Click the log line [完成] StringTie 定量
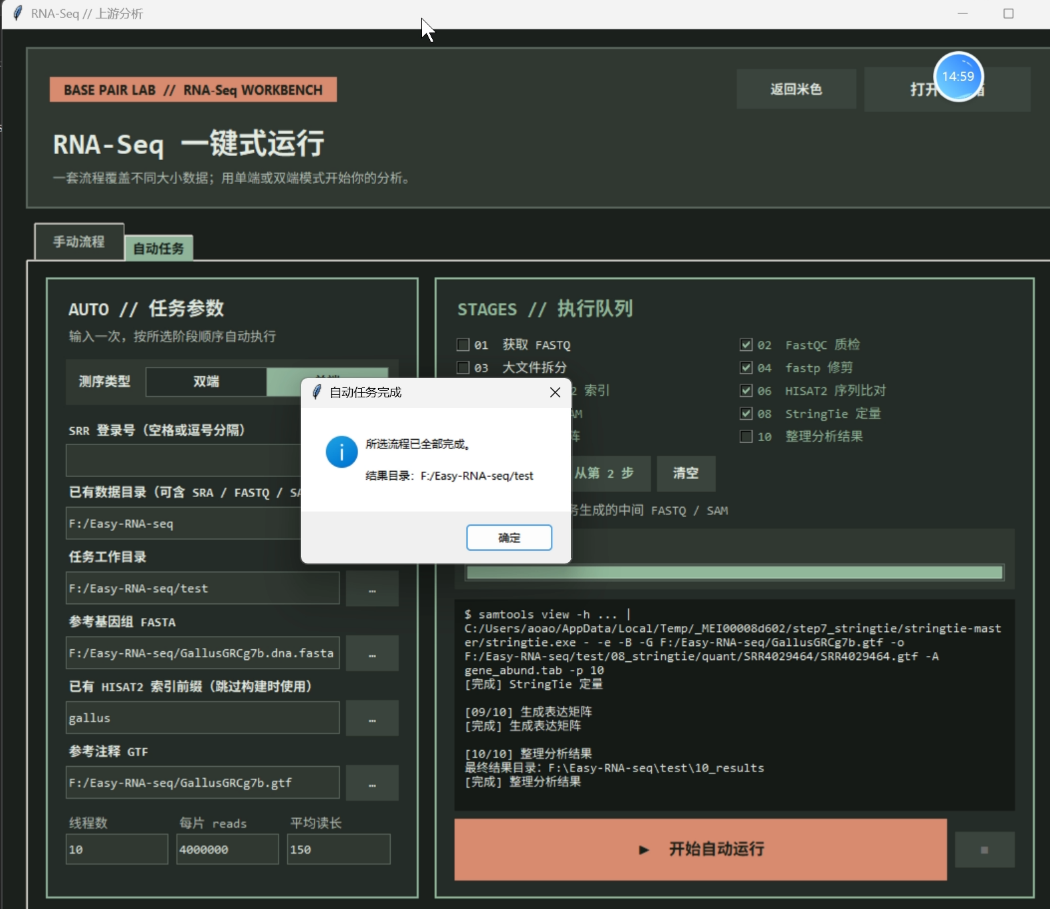The image size is (1050, 909). [534, 684]
